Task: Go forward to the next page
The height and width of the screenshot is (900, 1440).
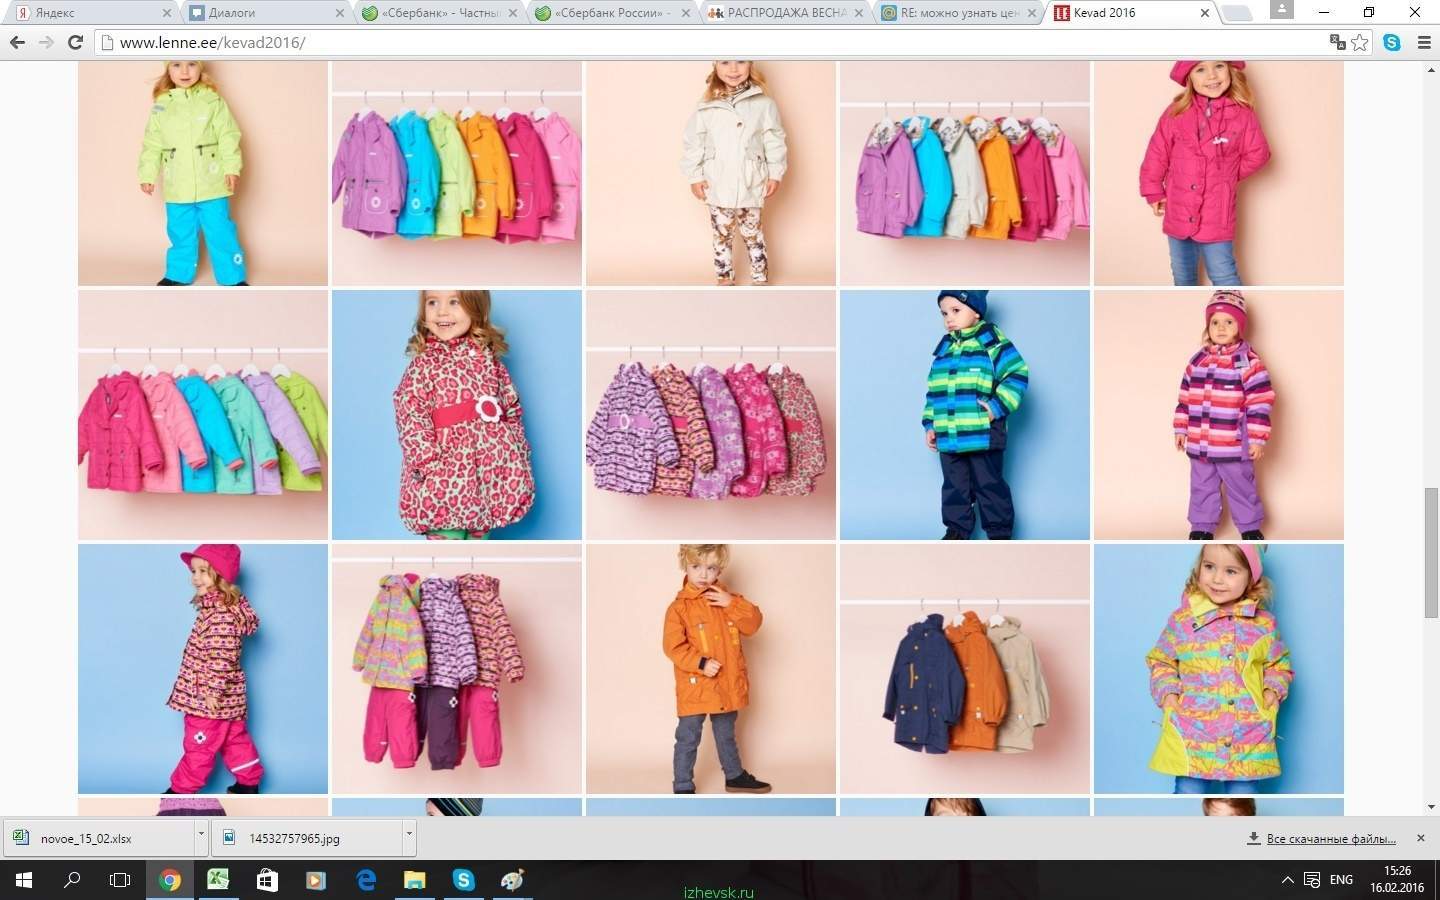Action: pyautogui.click(x=46, y=42)
